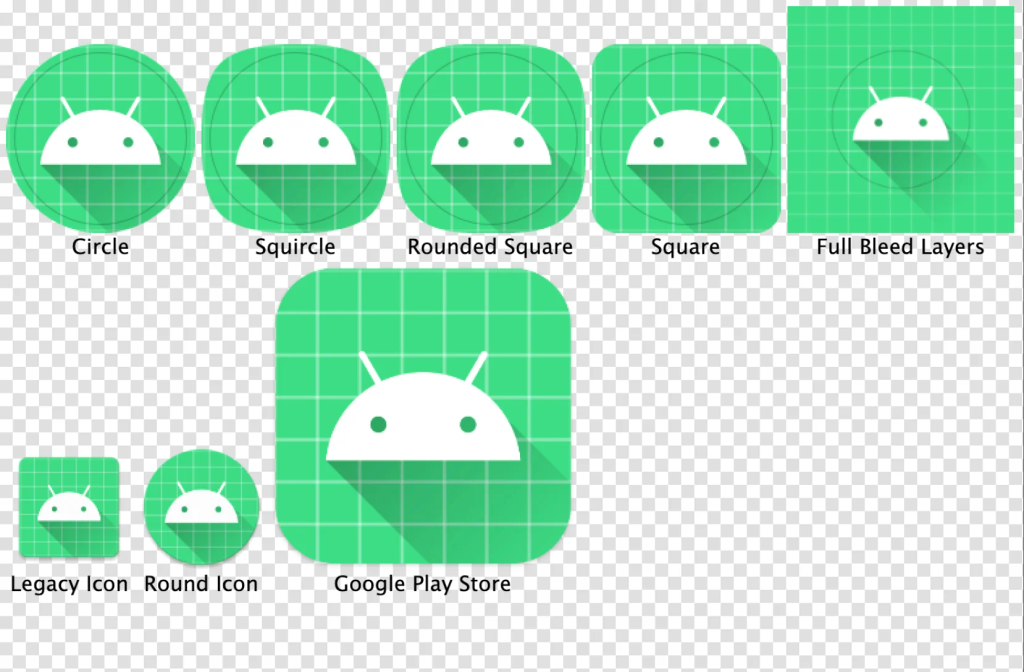The height and width of the screenshot is (672, 1024).
Task: Click the "Round Icon" label
Action: 201,584
